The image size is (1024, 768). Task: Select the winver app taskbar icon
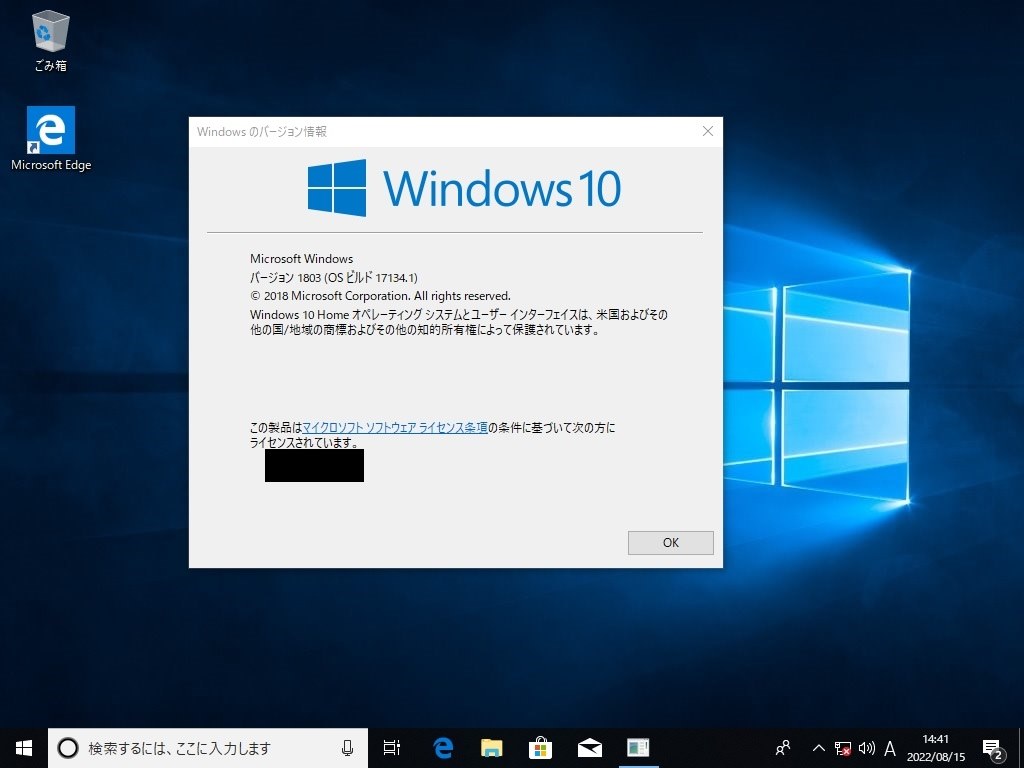pyautogui.click(x=638, y=748)
